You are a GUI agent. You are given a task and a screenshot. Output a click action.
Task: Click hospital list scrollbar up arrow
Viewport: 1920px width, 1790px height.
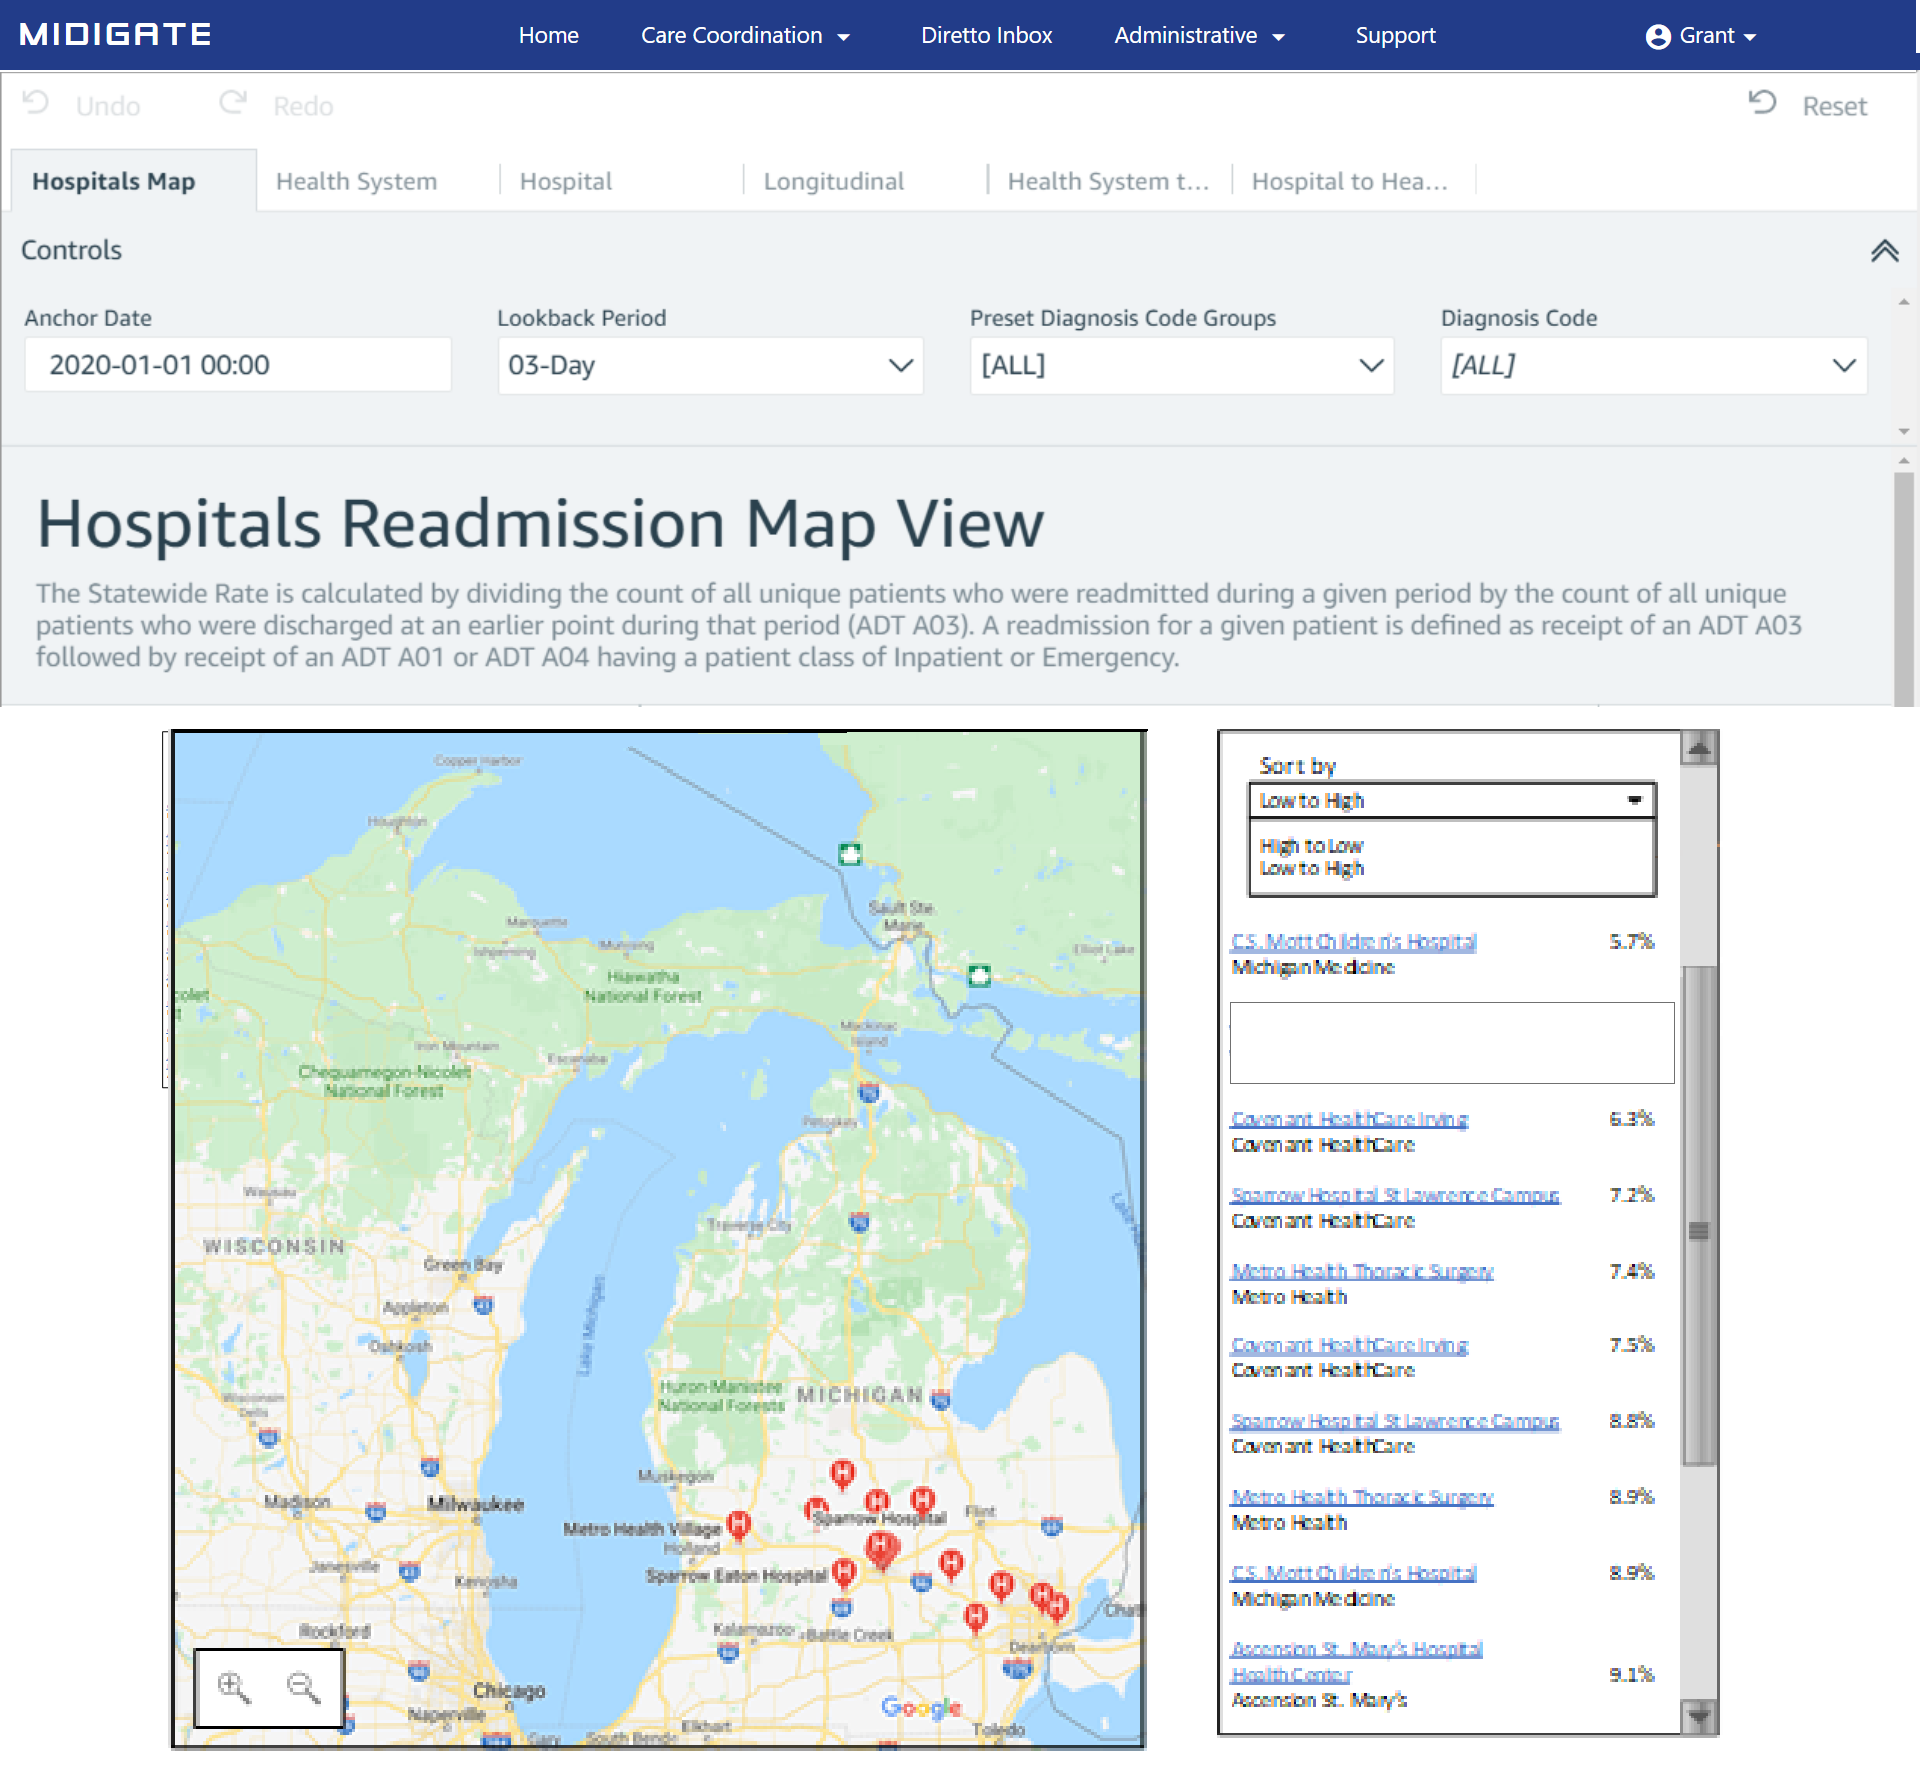tap(1699, 749)
